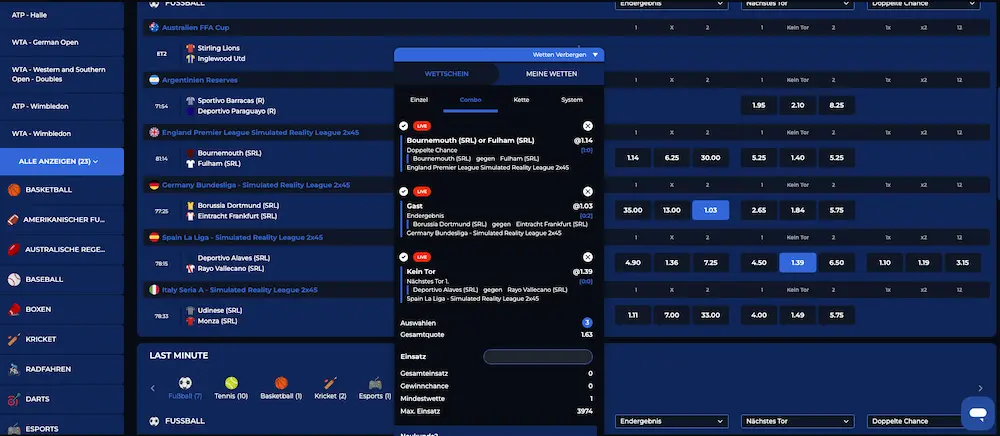Viewport: 1000px width, 436px height.
Task: Select Basketball (1) in Last Minute
Action: [281, 388]
